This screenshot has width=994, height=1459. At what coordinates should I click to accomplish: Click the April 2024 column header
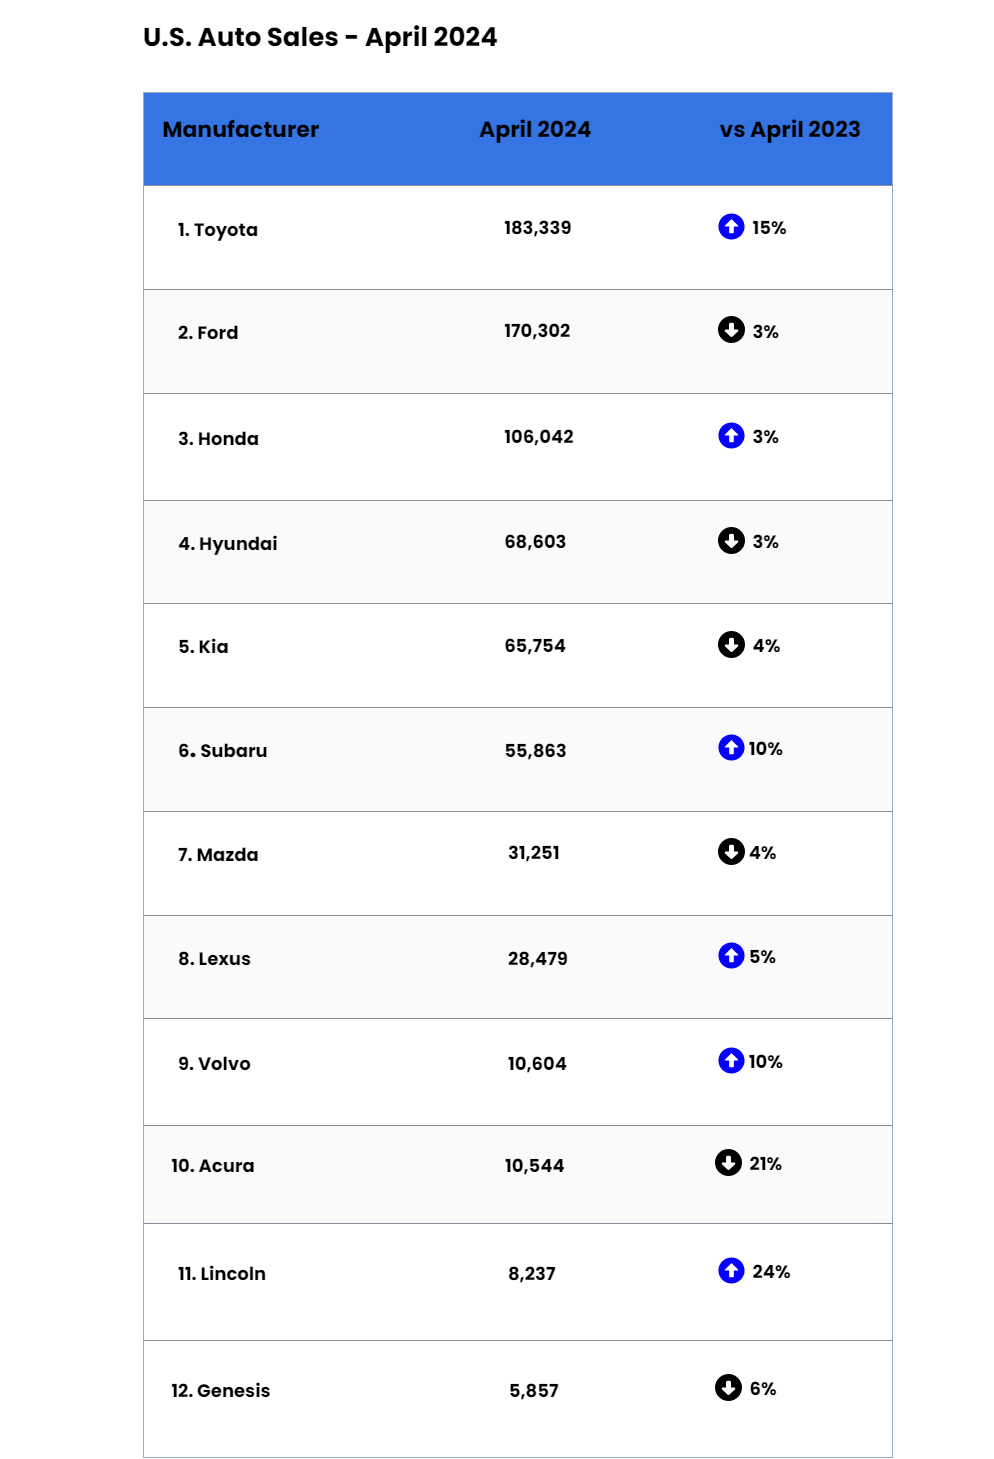point(535,130)
